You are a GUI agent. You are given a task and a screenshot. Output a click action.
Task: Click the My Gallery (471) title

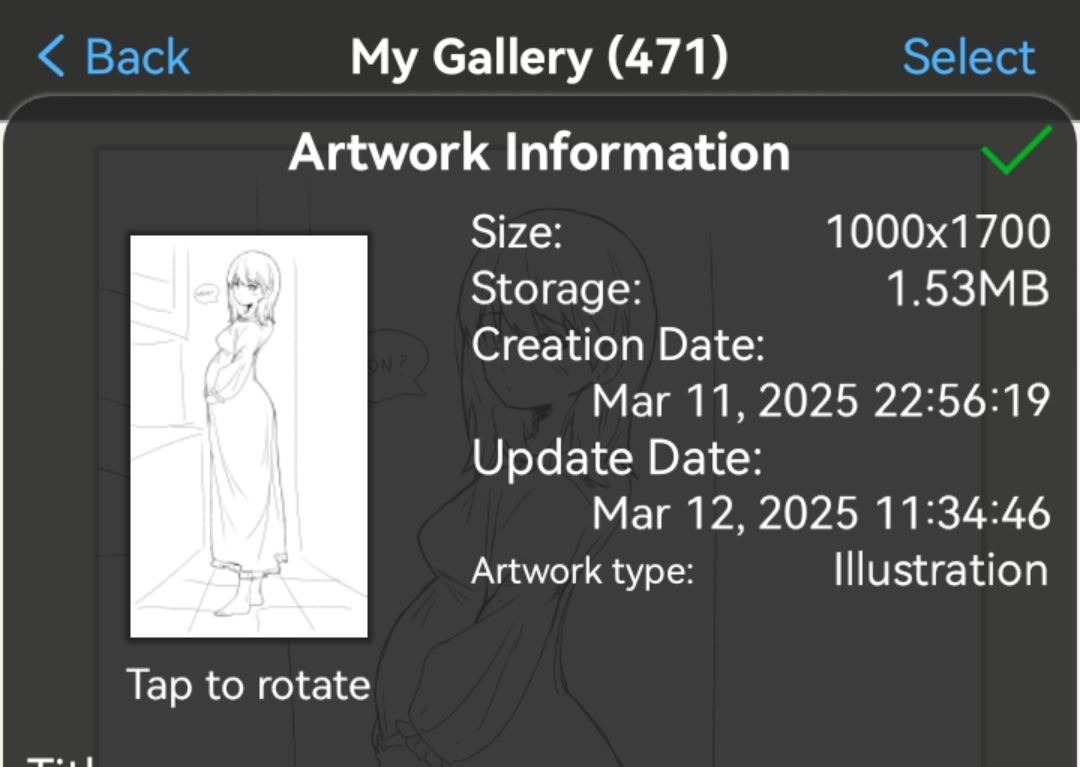(539, 57)
